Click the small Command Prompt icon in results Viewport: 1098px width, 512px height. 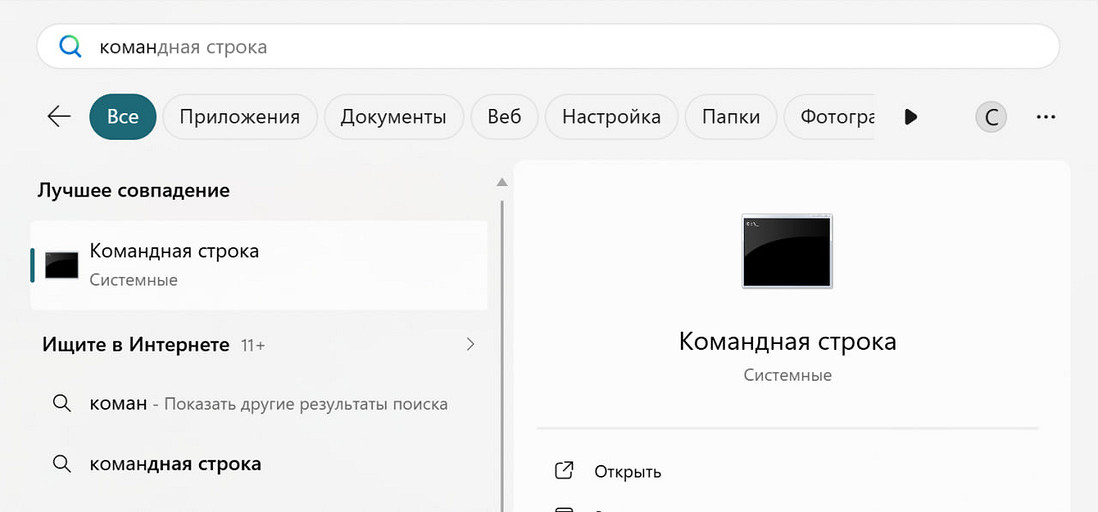point(62,265)
